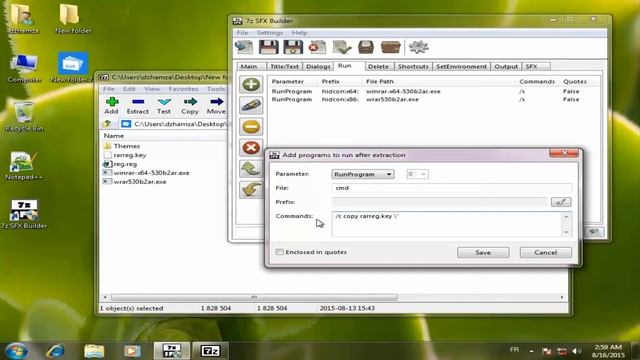Image resolution: width=640 pixels, height=360 pixels.
Task: Click the Move button in 7-Zip file manager
Action: coord(216,106)
